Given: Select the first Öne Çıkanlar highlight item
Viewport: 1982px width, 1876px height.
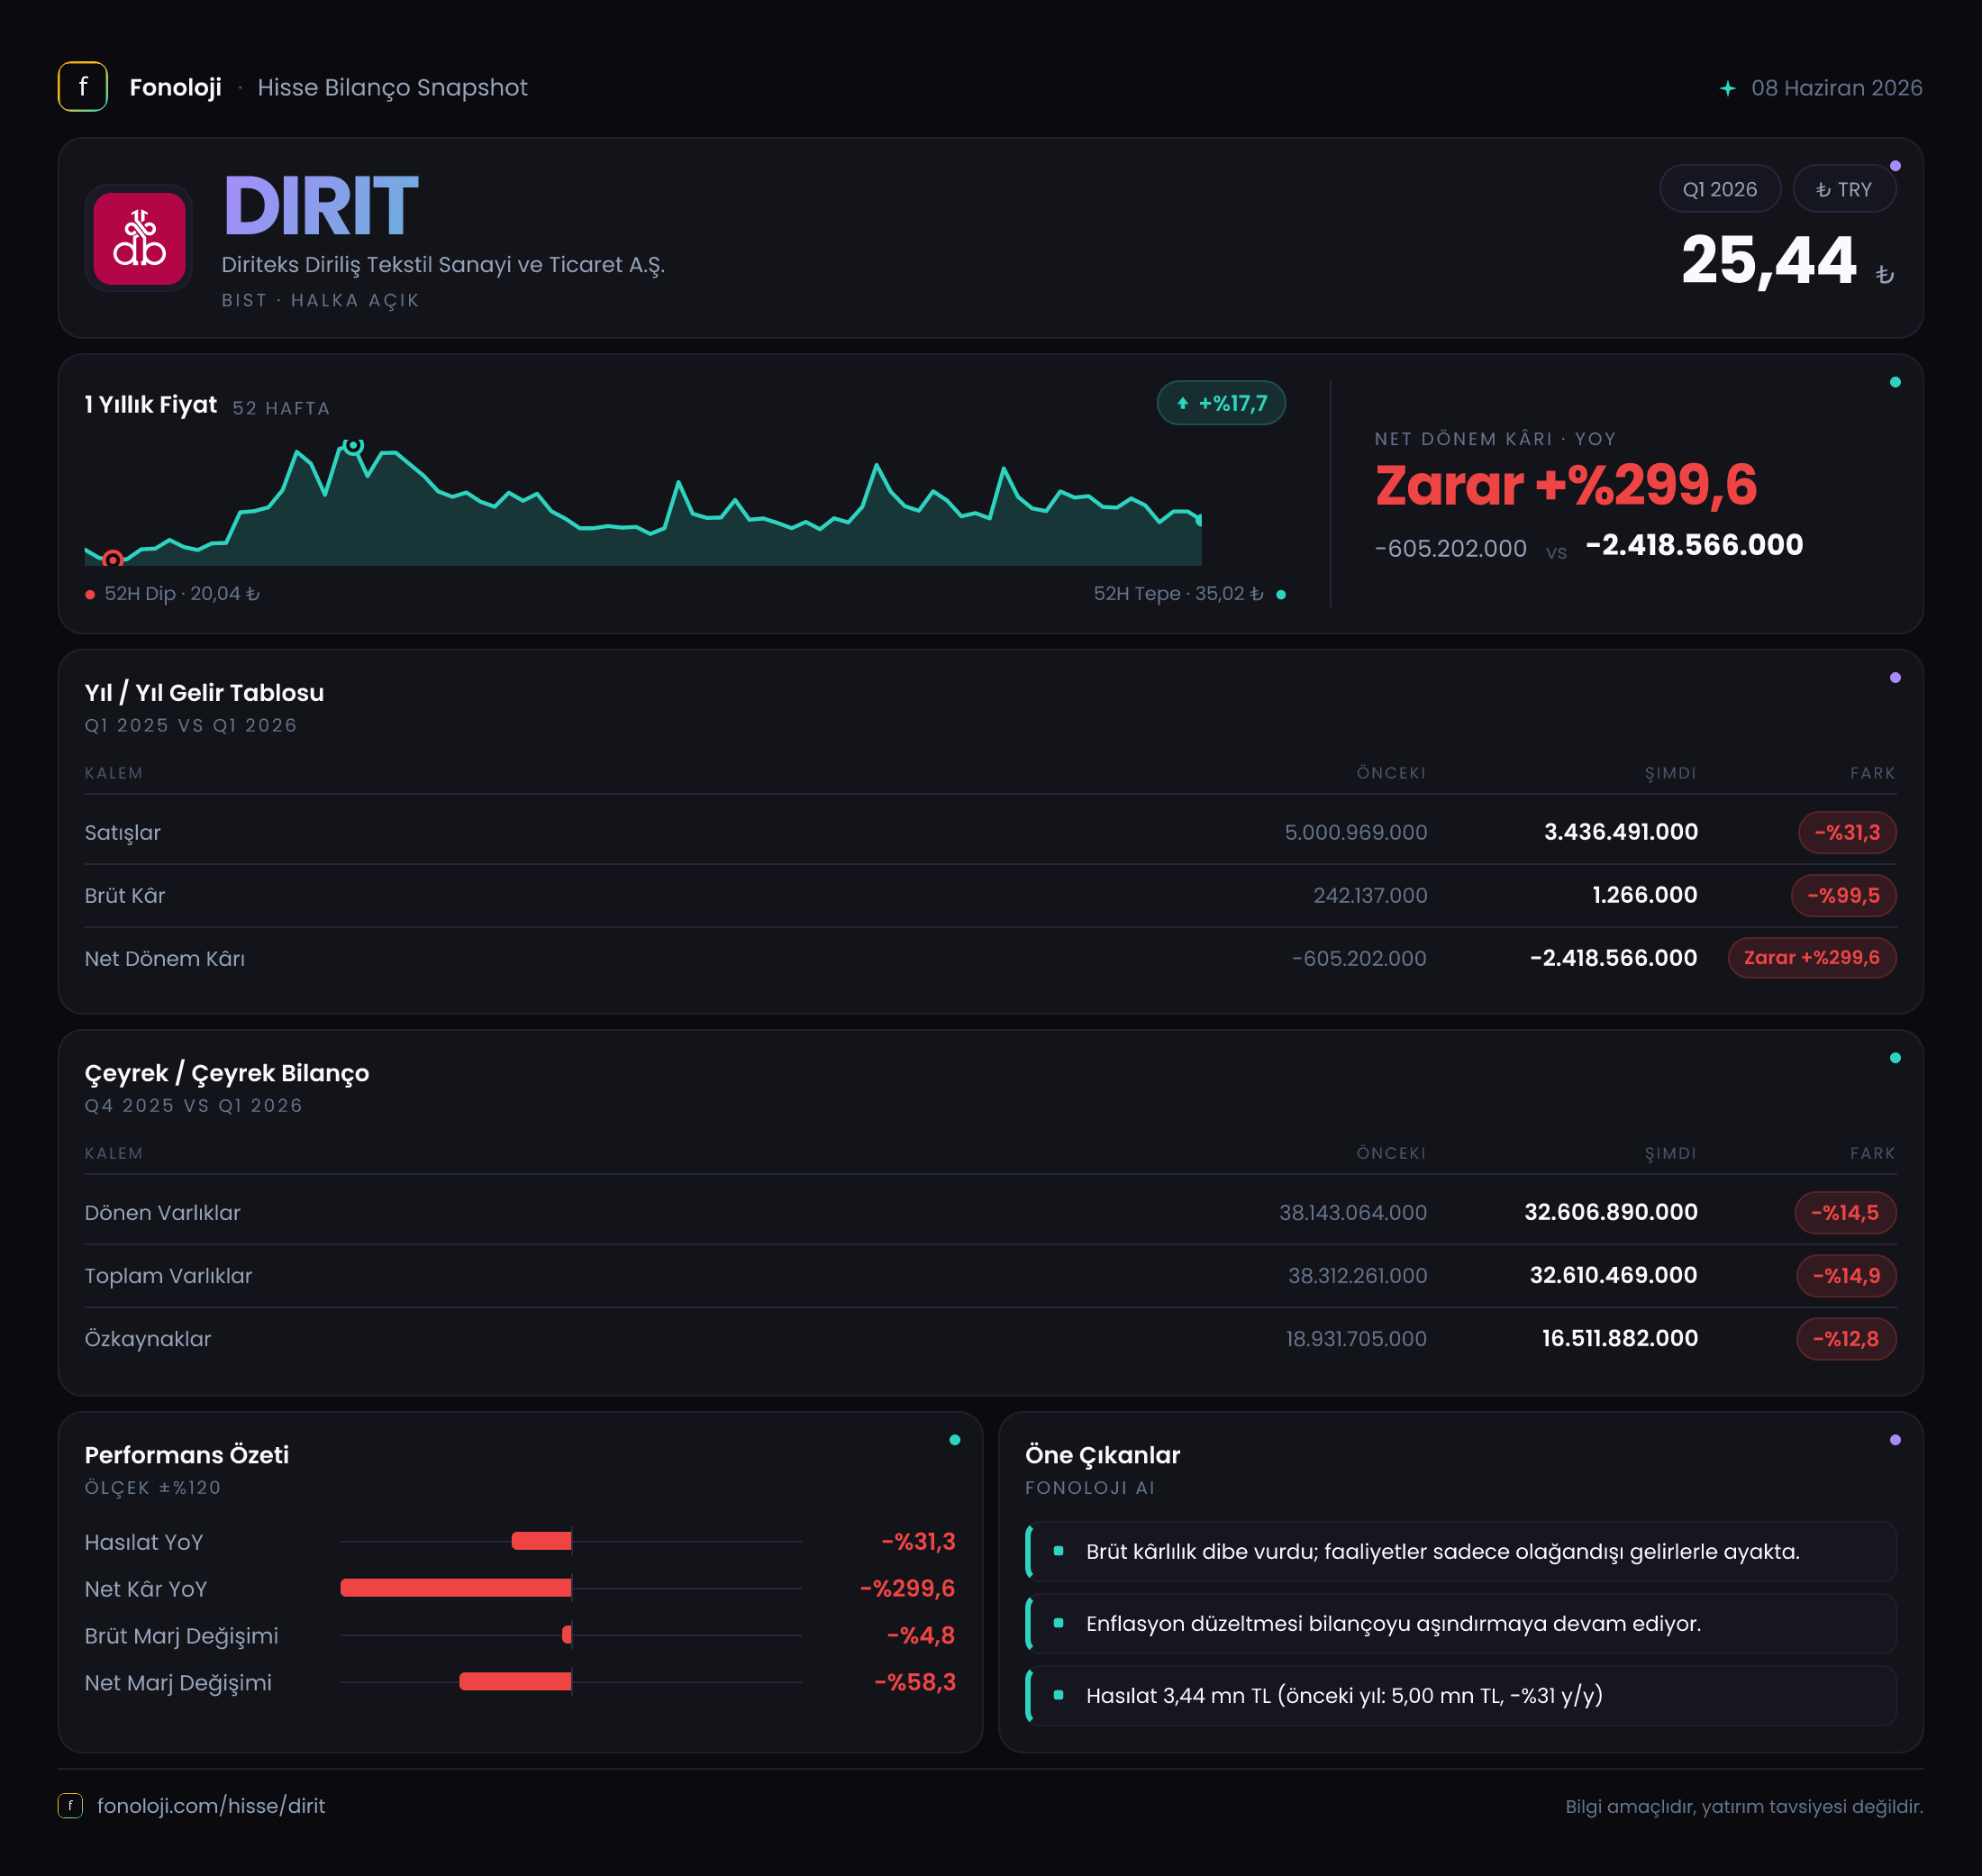Looking at the screenshot, I should (1461, 1551).
